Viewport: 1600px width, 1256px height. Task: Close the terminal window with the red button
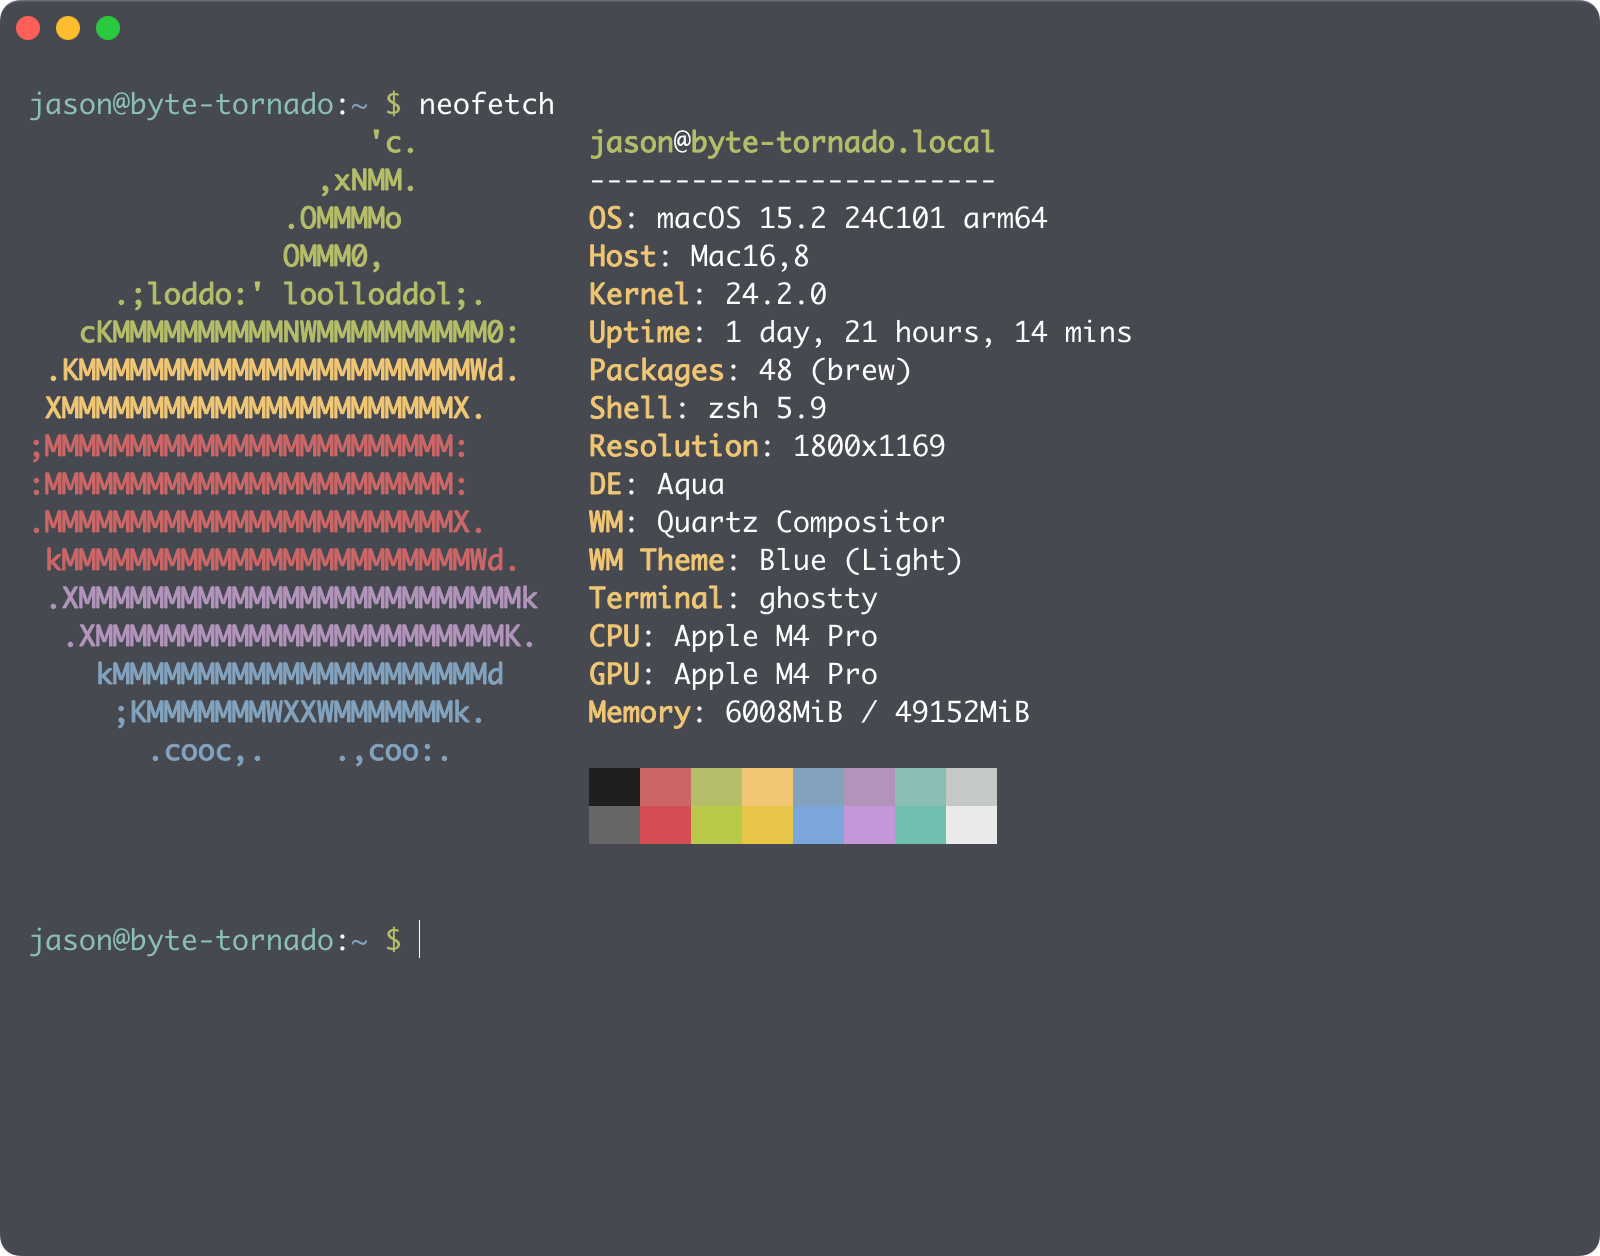click(28, 28)
